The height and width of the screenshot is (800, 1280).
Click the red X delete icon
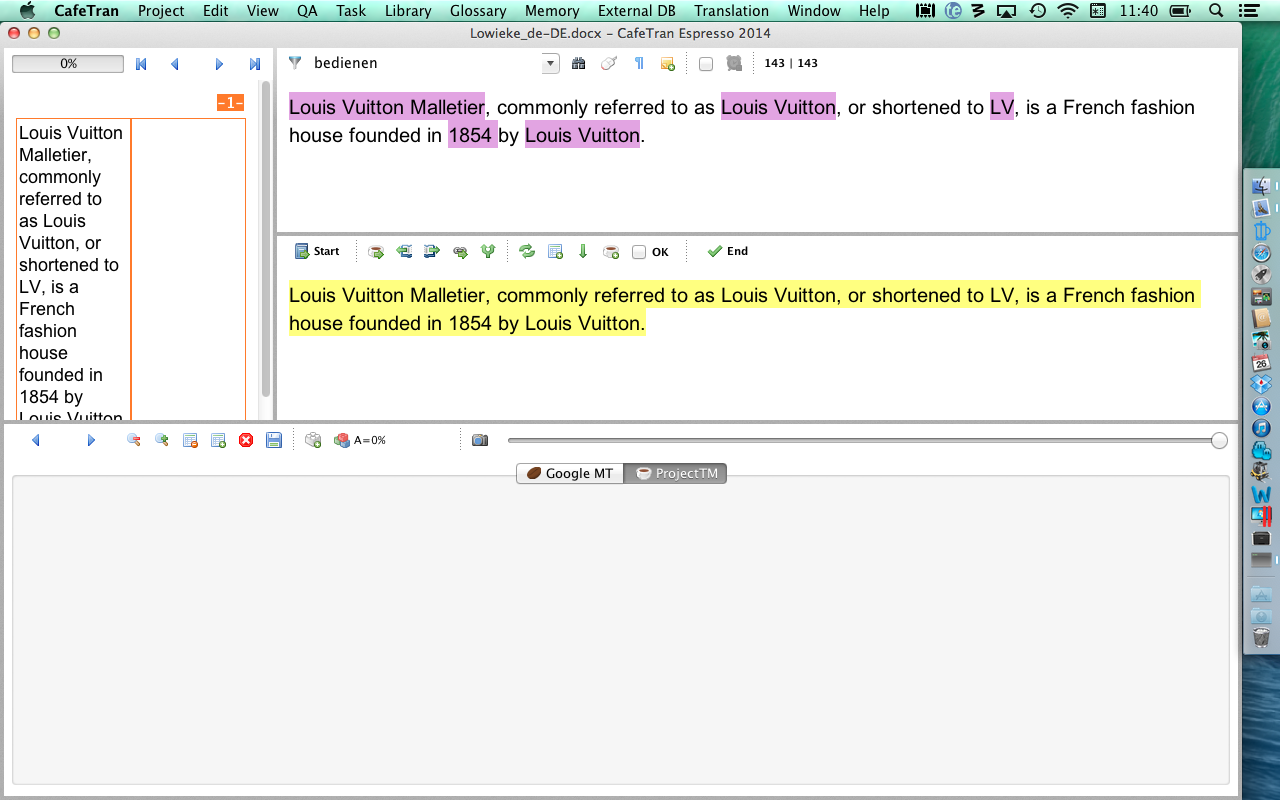(246, 440)
